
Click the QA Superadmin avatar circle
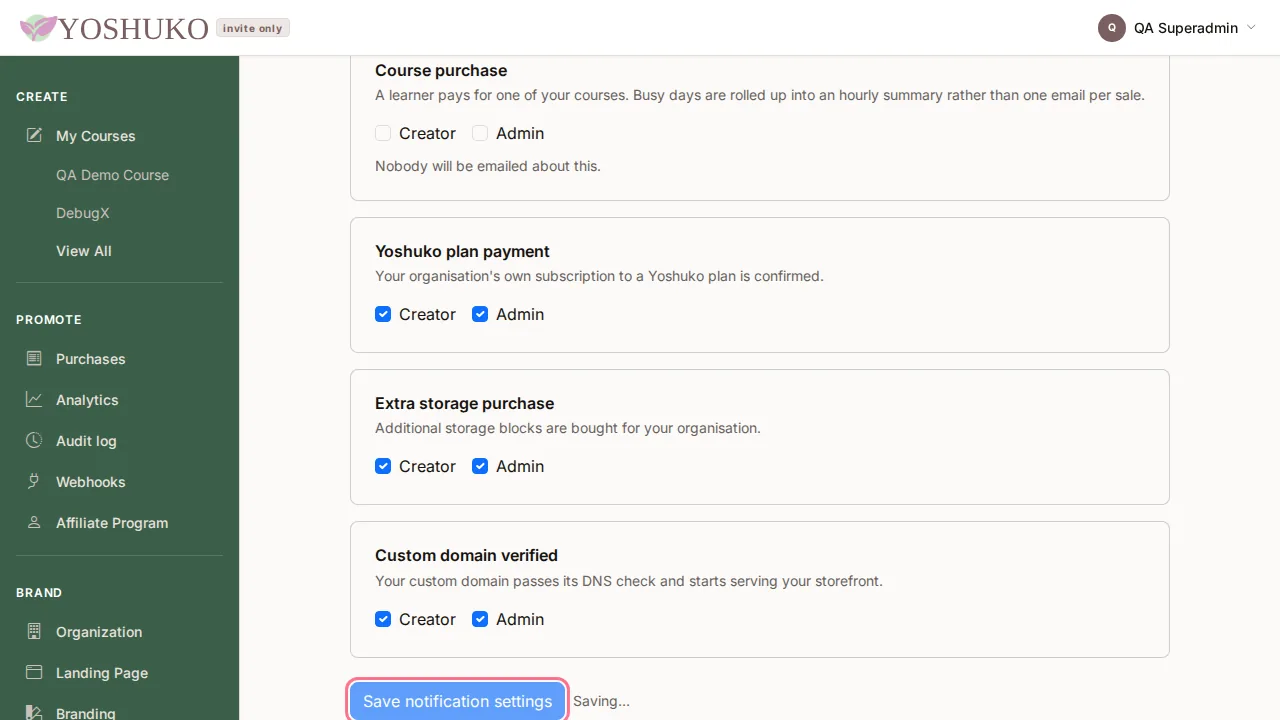tap(1112, 28)
